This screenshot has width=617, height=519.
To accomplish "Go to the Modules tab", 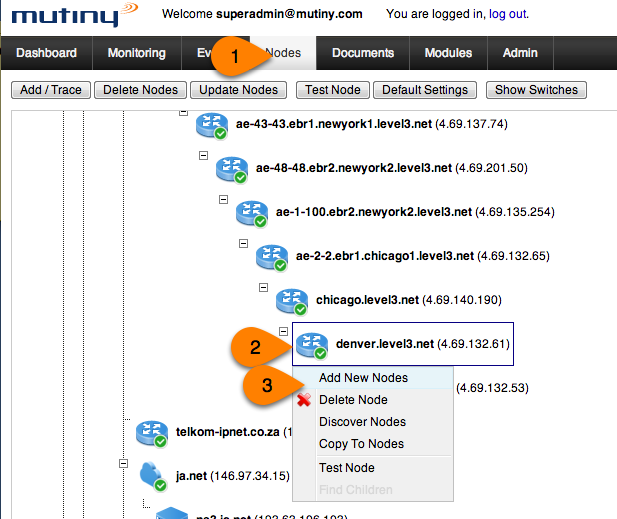I will pyautogui.click(x=448, y=53).
